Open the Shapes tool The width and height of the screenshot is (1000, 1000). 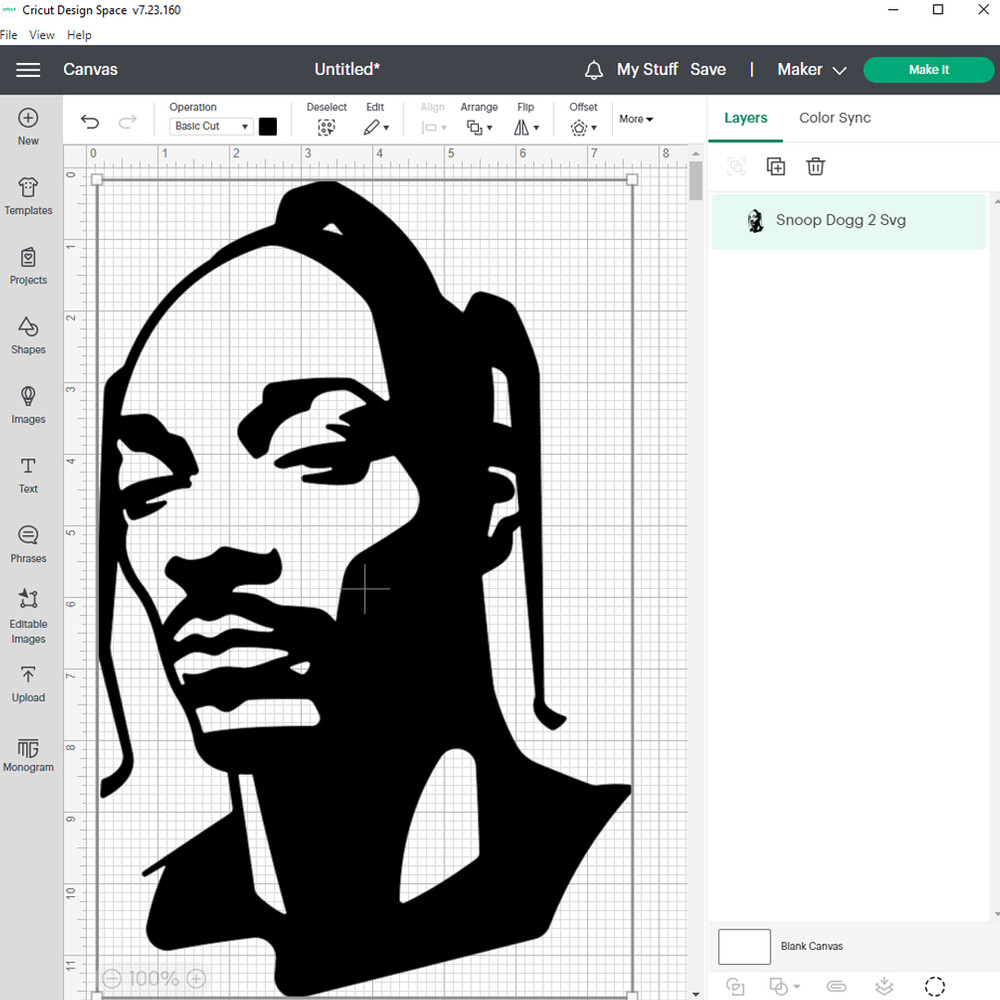pyautogui.click(x=28, y=335)
